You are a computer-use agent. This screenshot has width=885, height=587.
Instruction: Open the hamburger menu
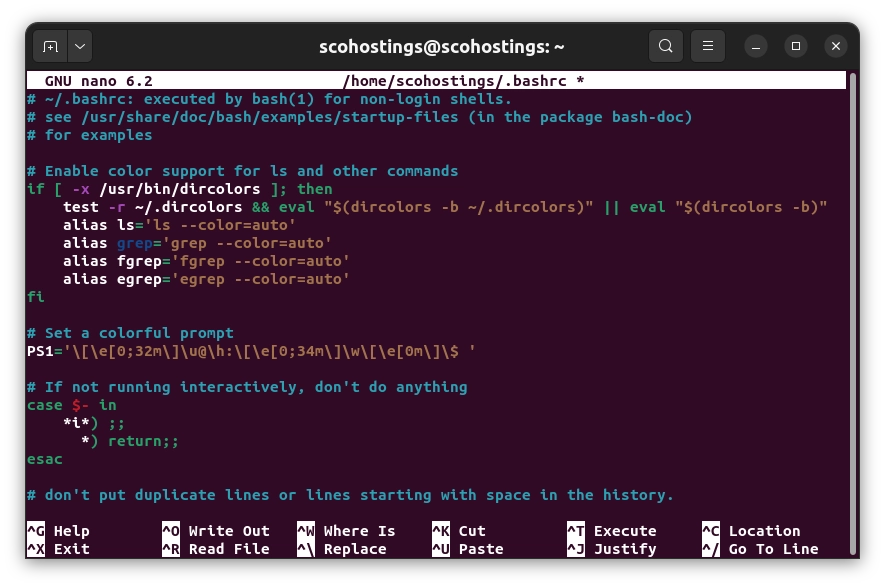(708, 46)
